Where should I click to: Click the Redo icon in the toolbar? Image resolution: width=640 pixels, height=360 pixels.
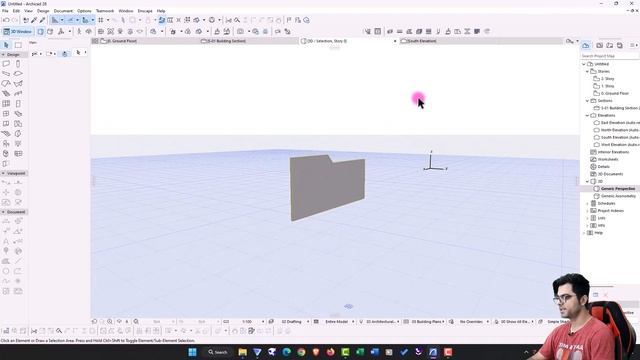[15, 20]
